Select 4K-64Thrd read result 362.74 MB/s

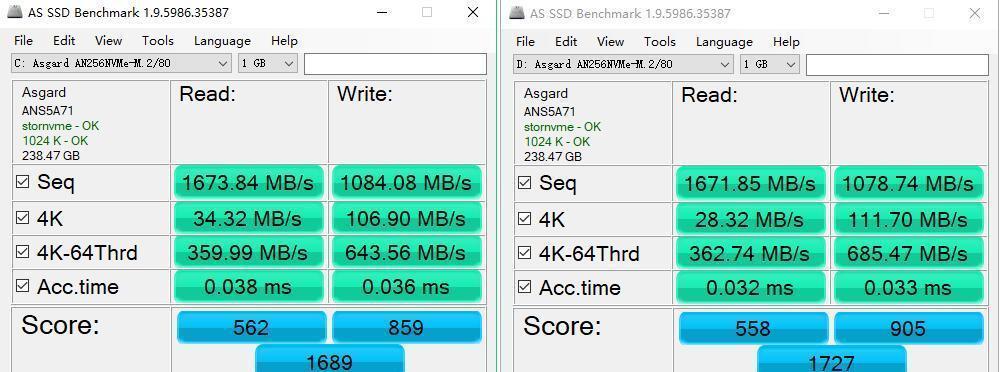coord(750,253)
